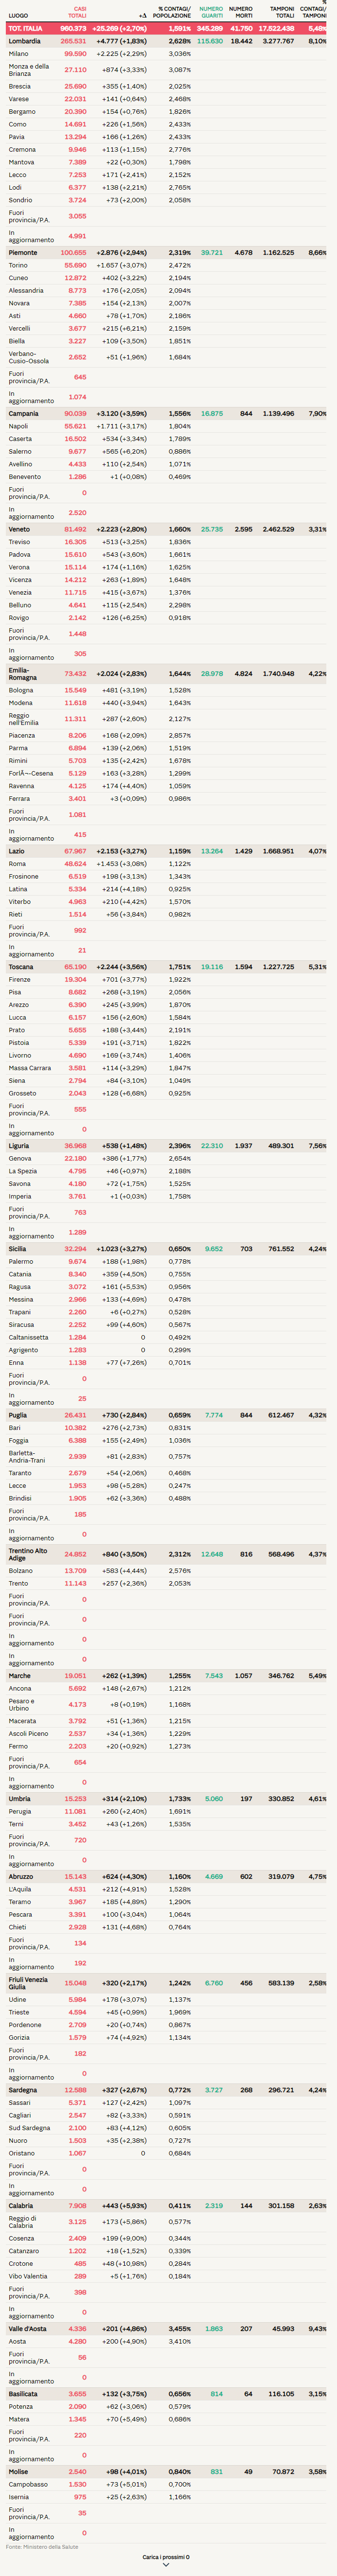Sort table by Casi Totali column

77,13
